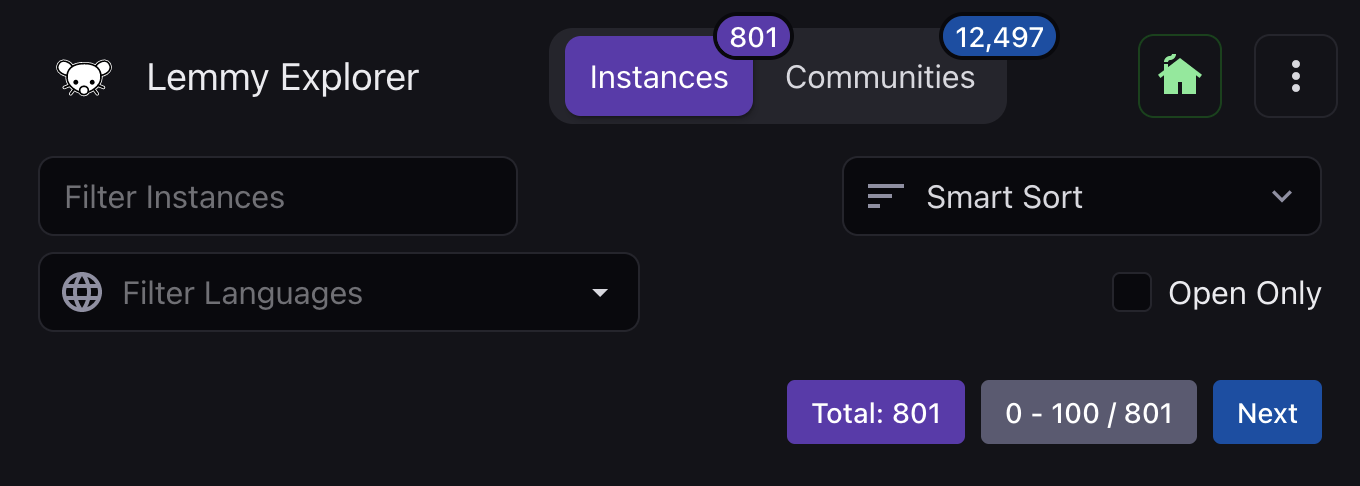The image size is (1360, 486).
Task: Click the sort lines icon beside Smart Sort
Action: [886, 197]
